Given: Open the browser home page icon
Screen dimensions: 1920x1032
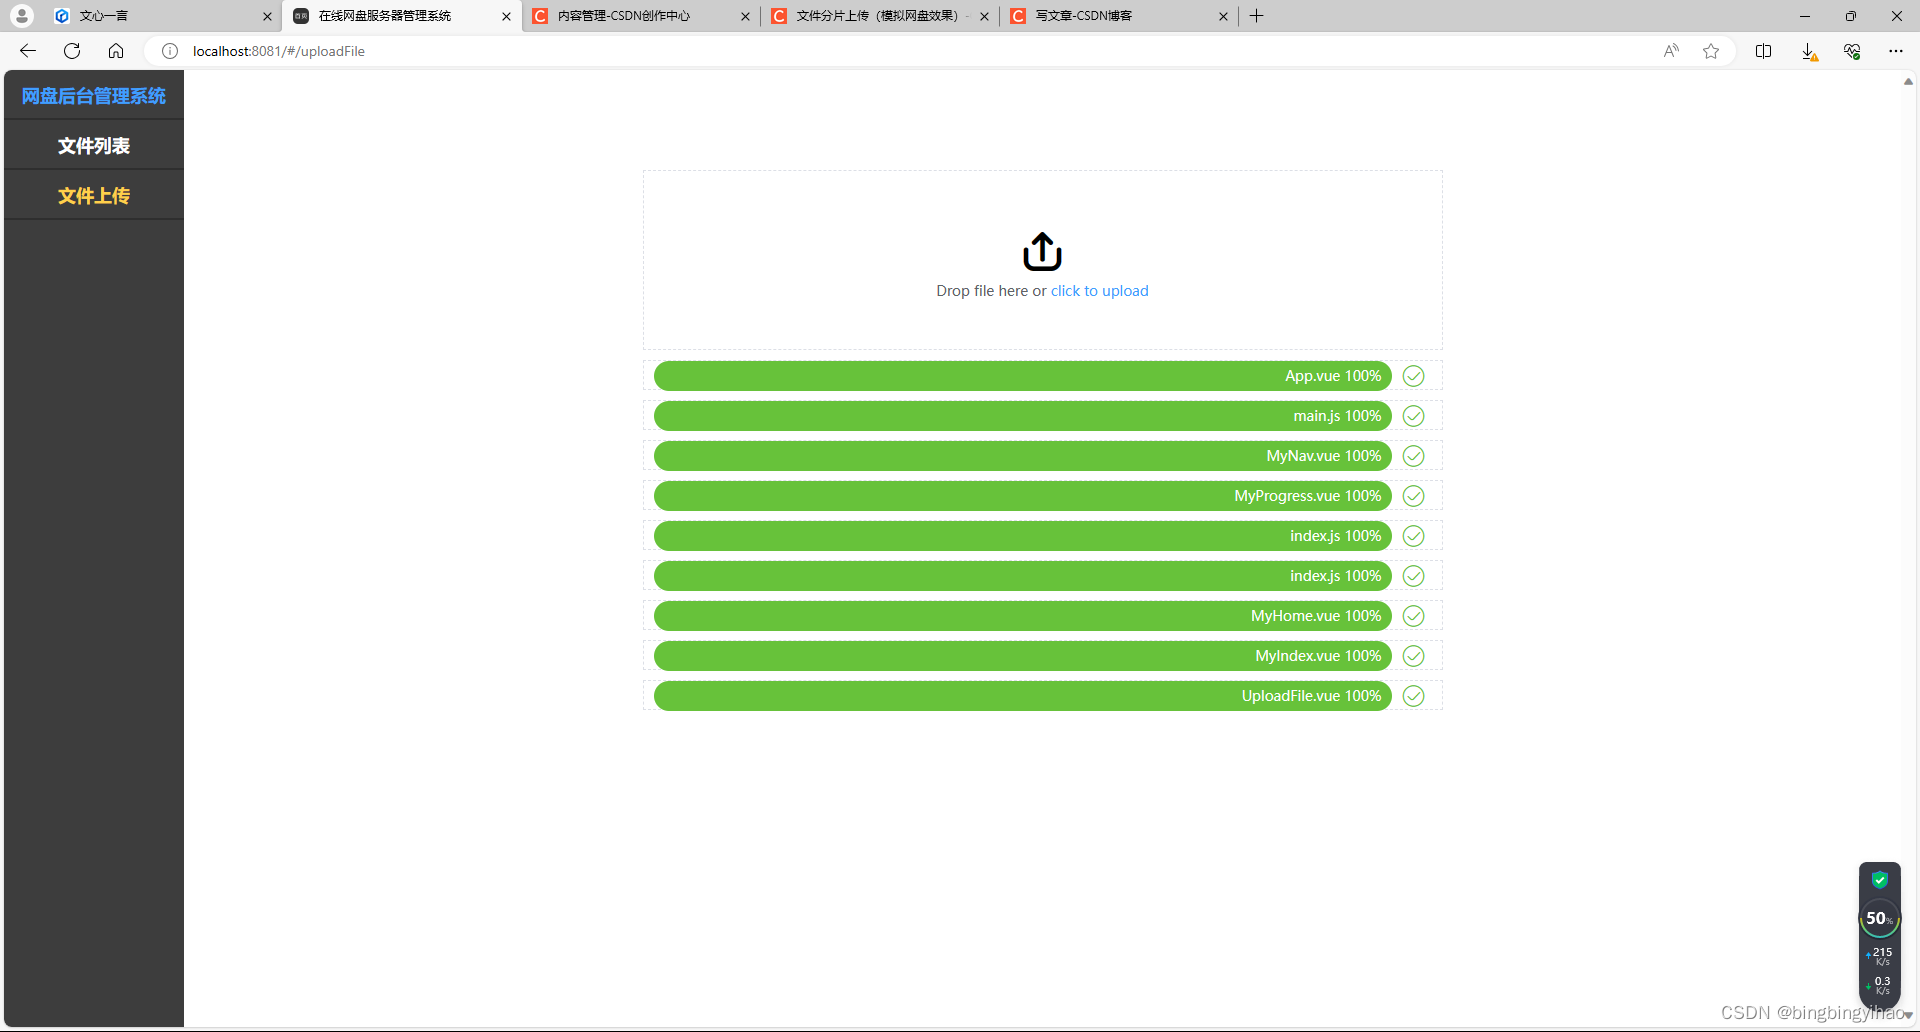Looking at the screenshot, I should coord(116,51).
